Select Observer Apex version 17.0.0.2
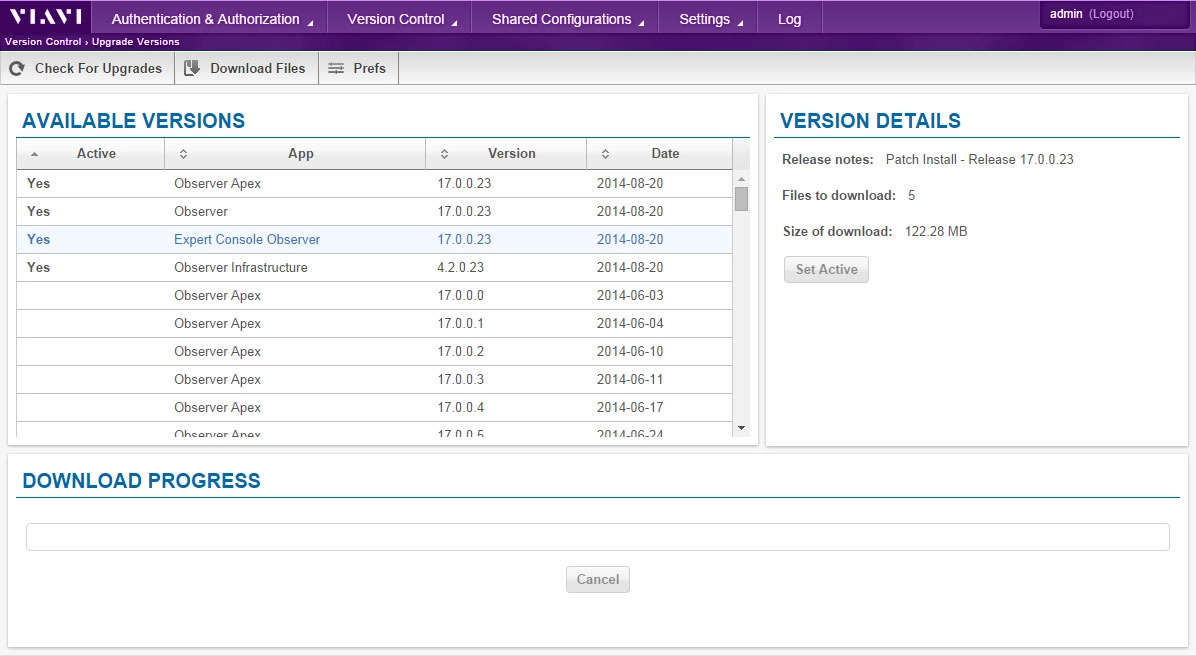The height and width of the screenshot is (656, 1196). (x=375, y=352)
